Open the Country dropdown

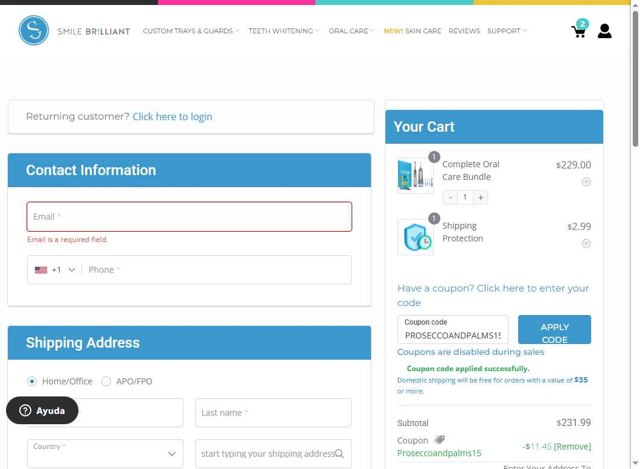pos(105,453)
